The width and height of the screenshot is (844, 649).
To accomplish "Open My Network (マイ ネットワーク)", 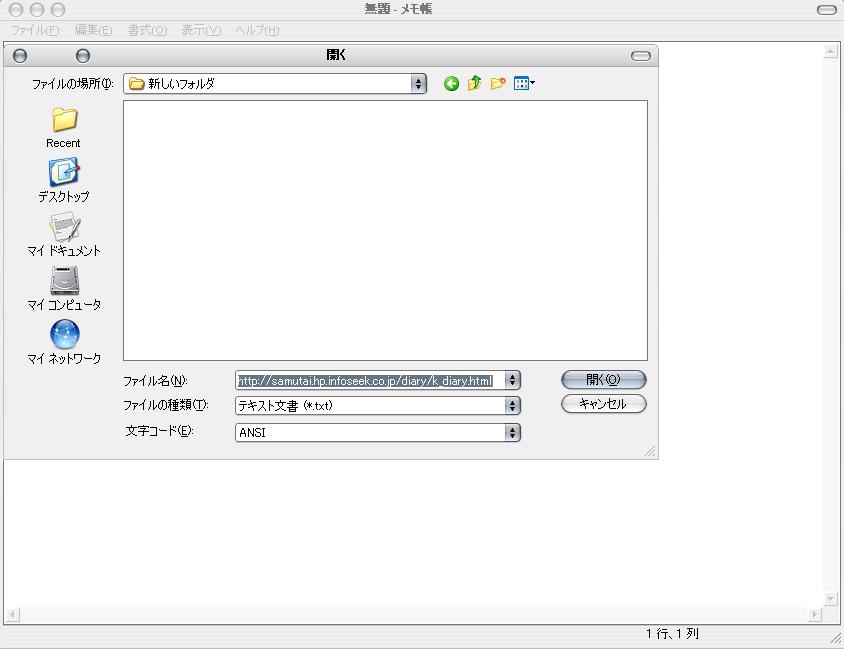I will (x=64, y=342).
